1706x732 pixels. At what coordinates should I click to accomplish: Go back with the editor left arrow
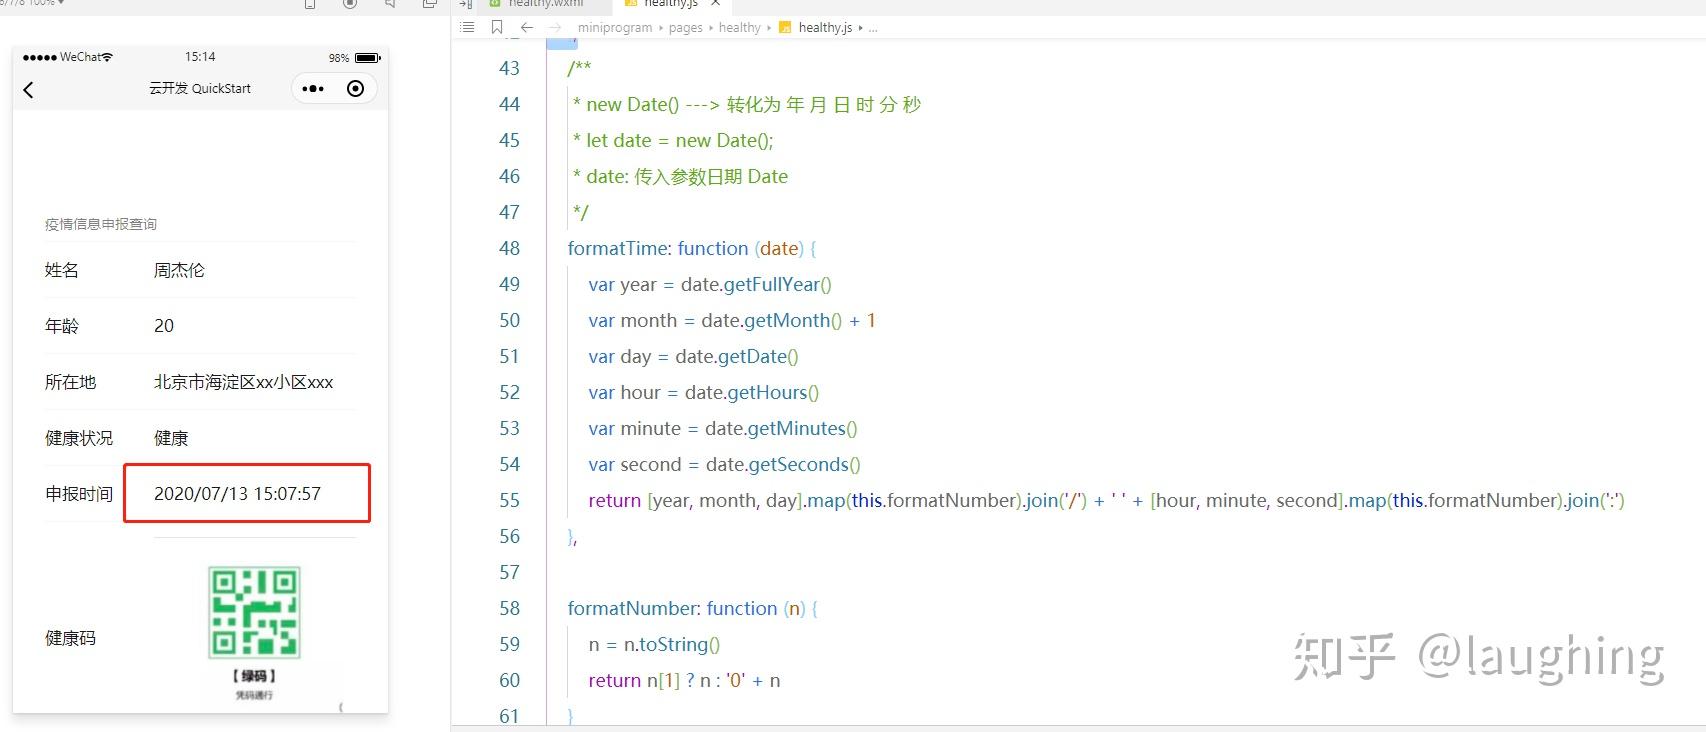coord(527,27)
